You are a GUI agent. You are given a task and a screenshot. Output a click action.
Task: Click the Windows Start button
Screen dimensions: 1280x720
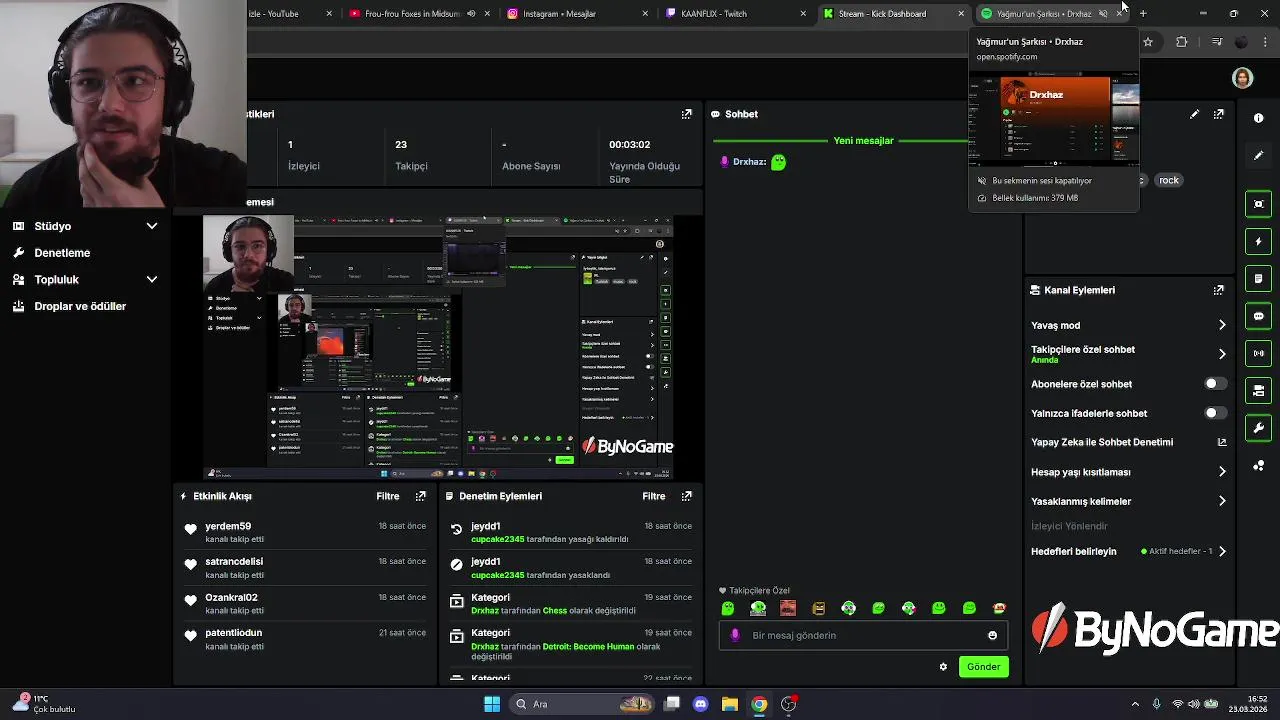[492, 704]
